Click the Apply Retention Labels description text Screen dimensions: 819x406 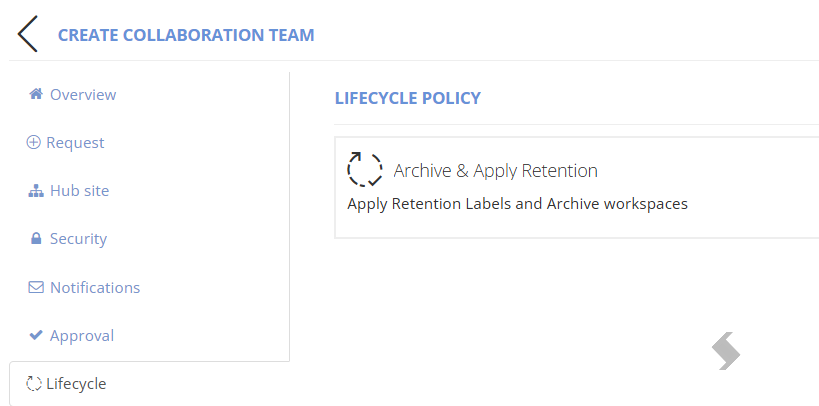tap(517, 204)
